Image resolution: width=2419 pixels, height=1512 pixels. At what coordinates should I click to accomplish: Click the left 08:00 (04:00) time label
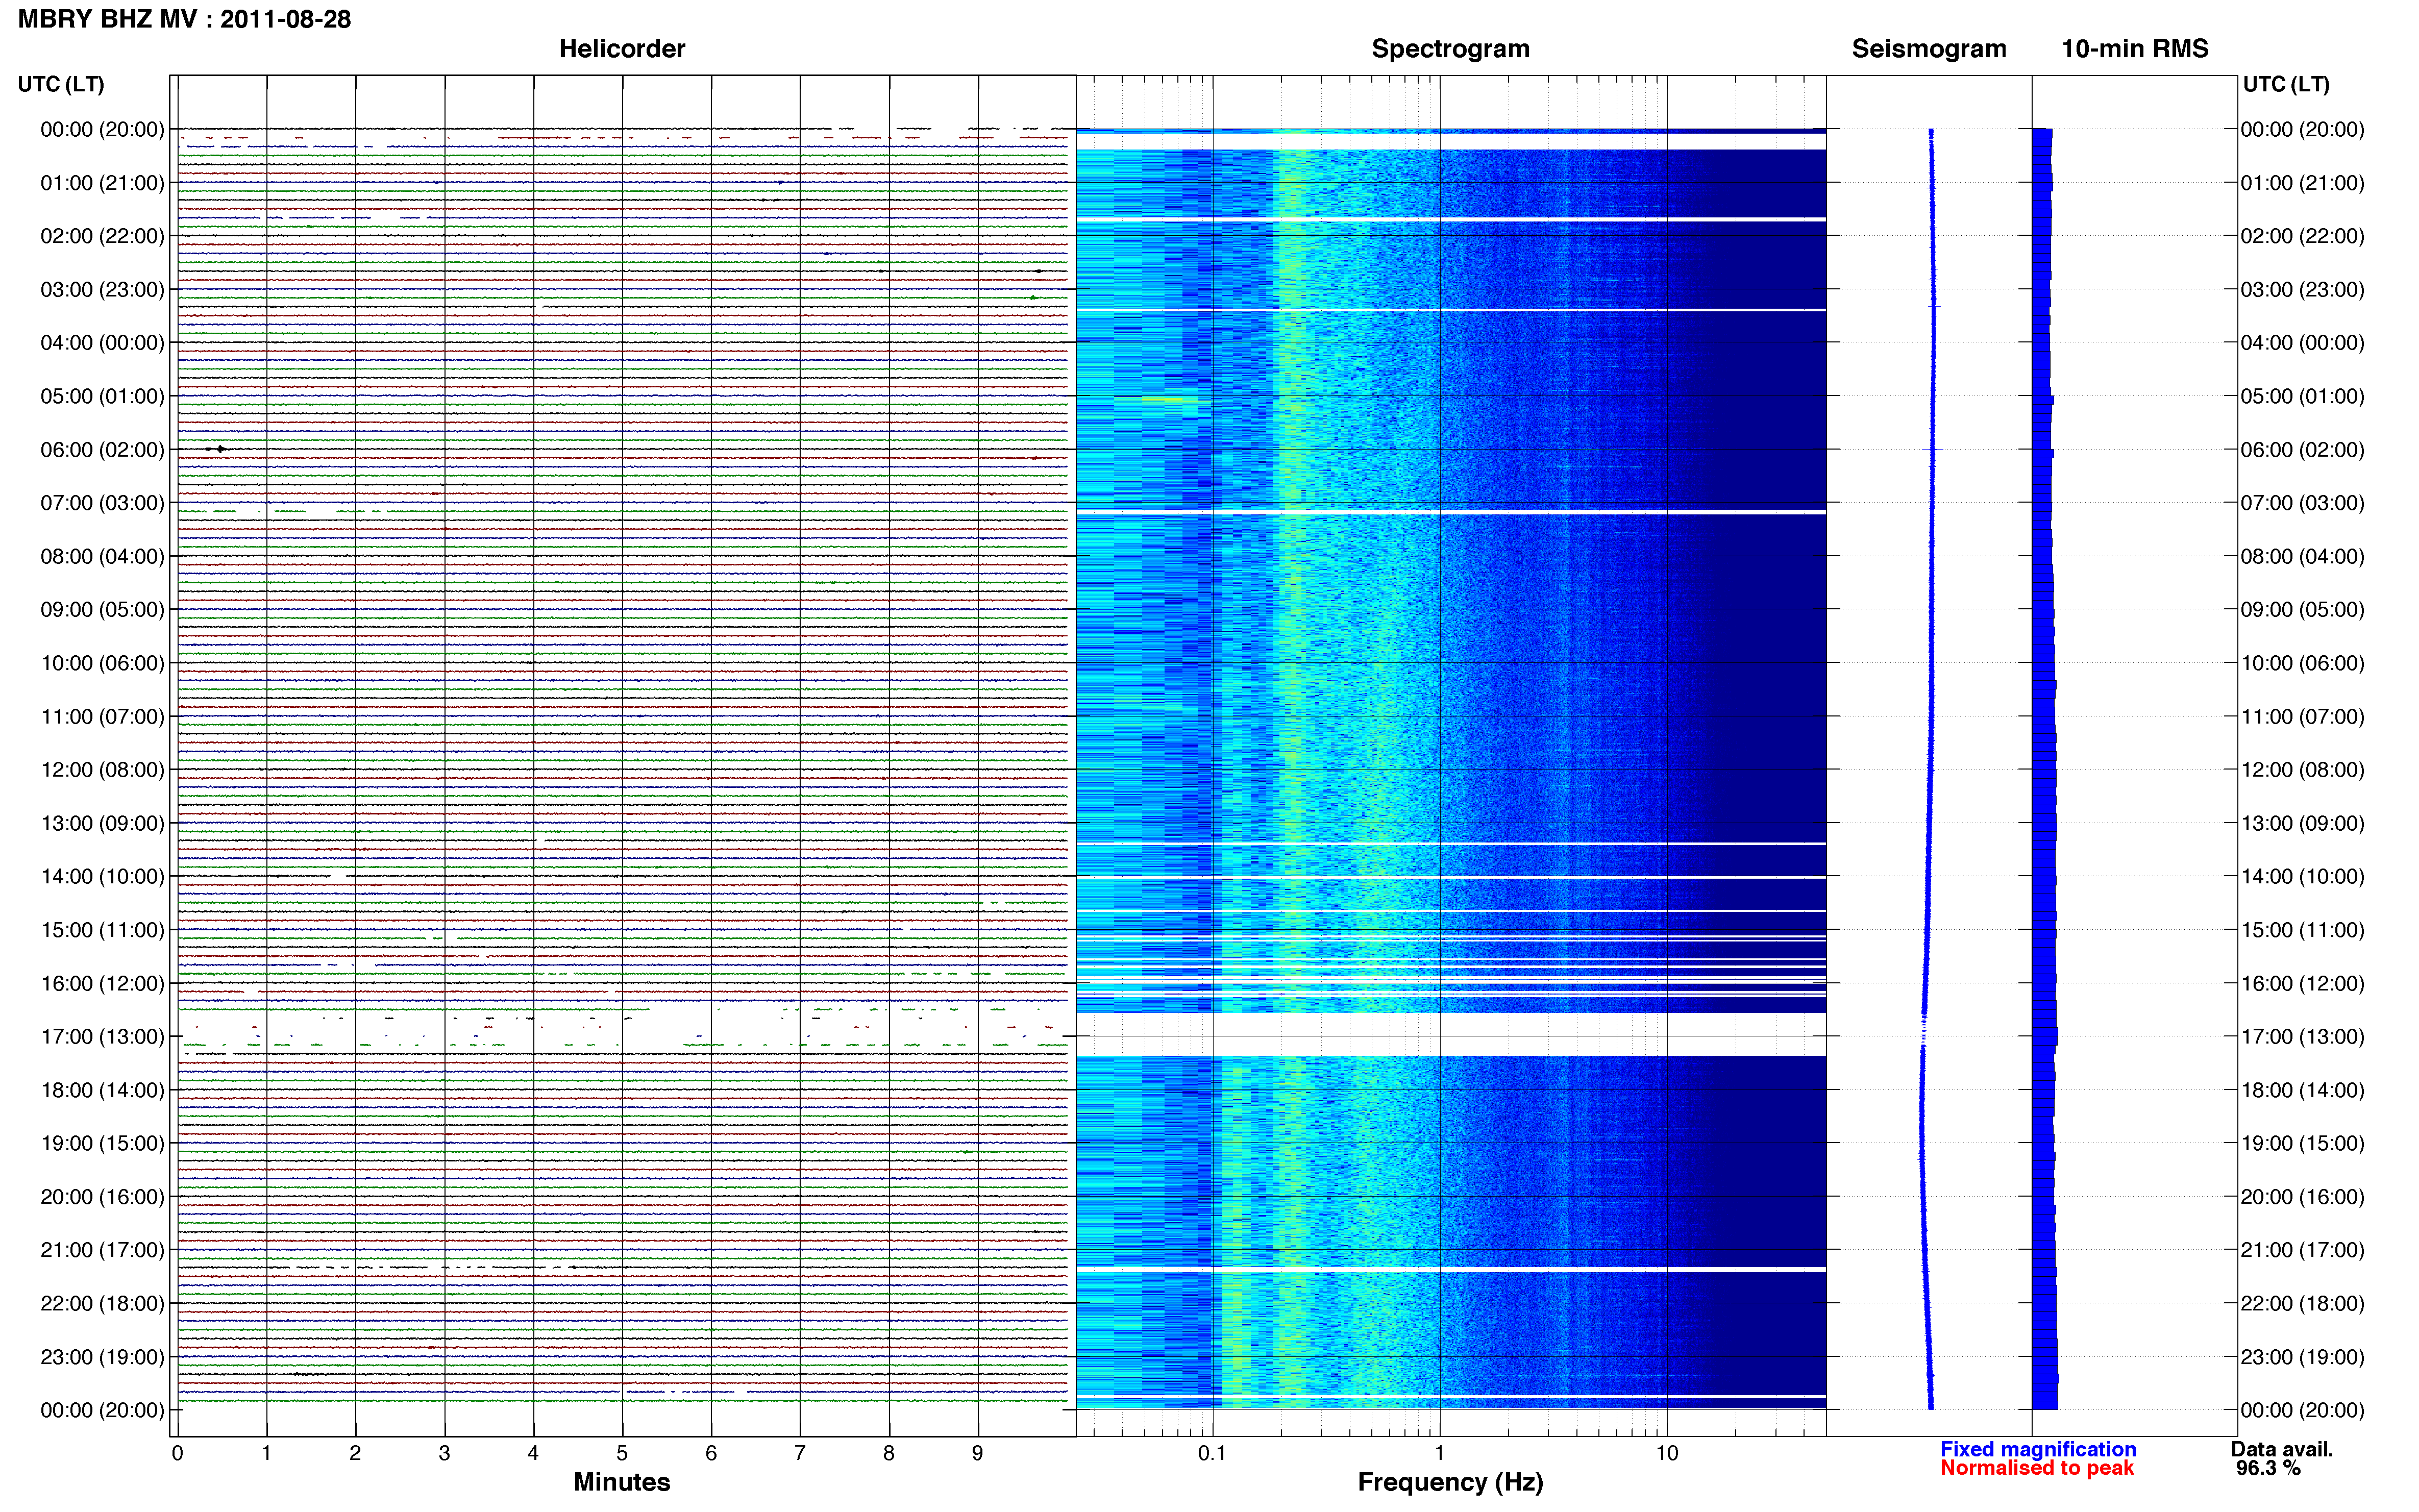click(102, 556)
